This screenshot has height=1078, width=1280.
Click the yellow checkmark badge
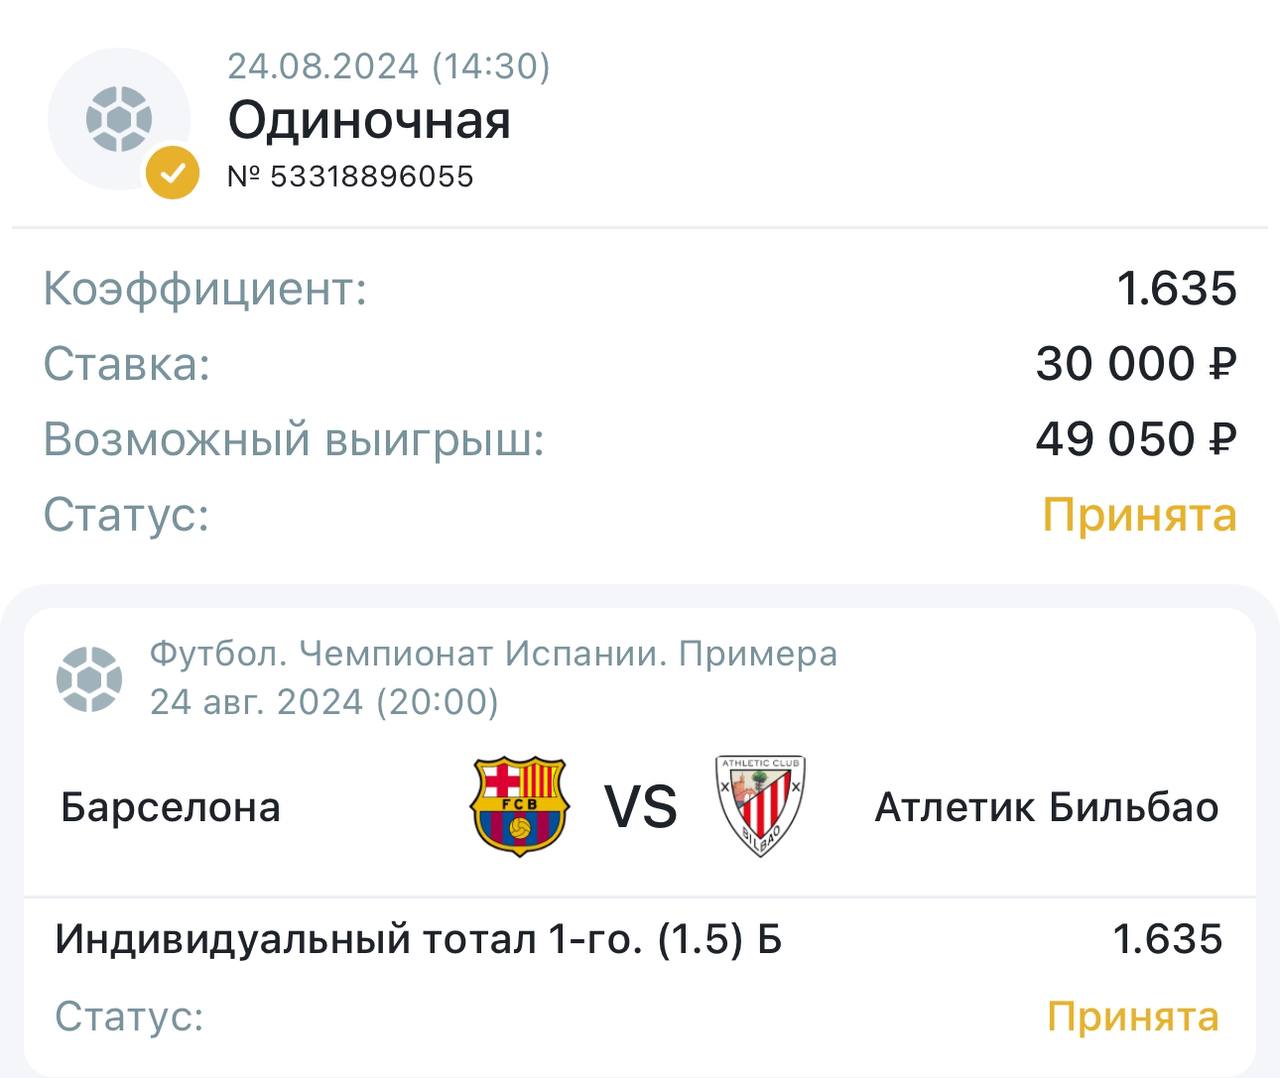172,172
